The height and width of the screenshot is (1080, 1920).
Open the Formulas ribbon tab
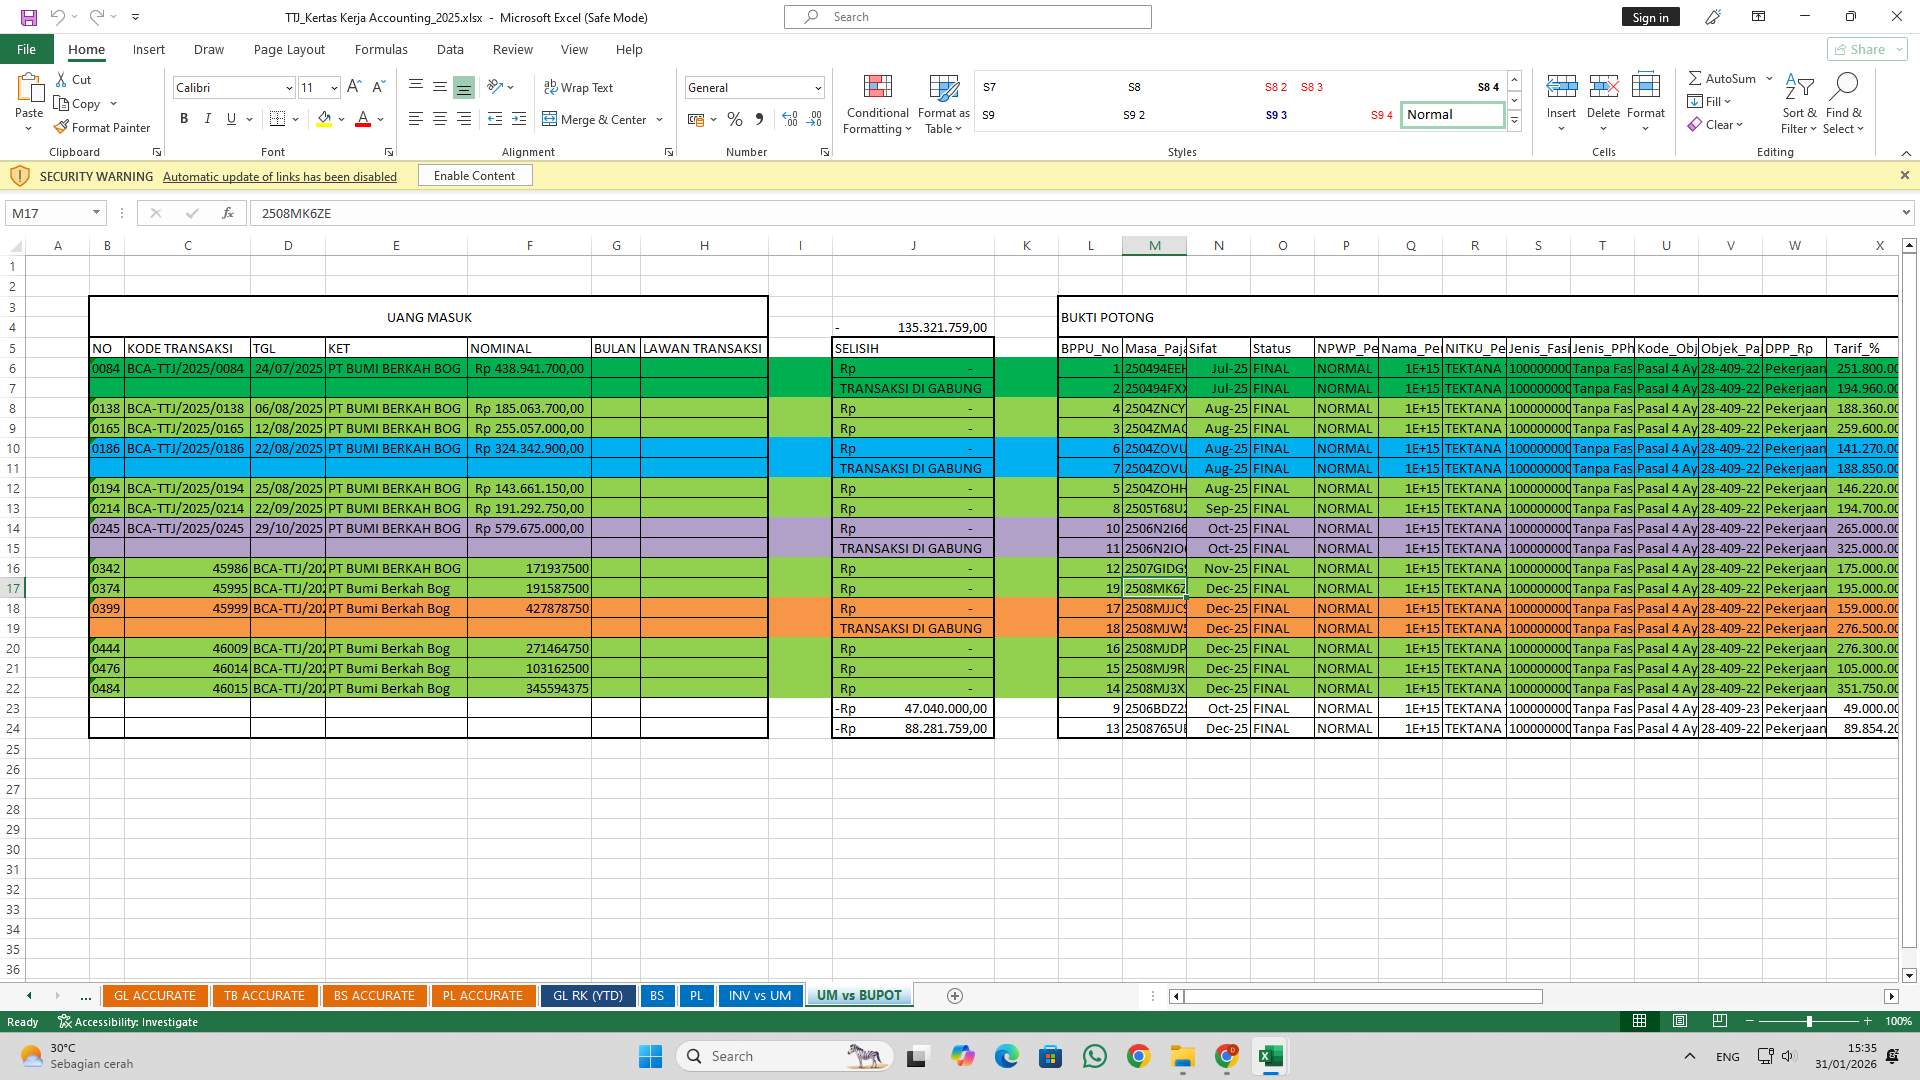pyautogui.click(x=381, y=49)
